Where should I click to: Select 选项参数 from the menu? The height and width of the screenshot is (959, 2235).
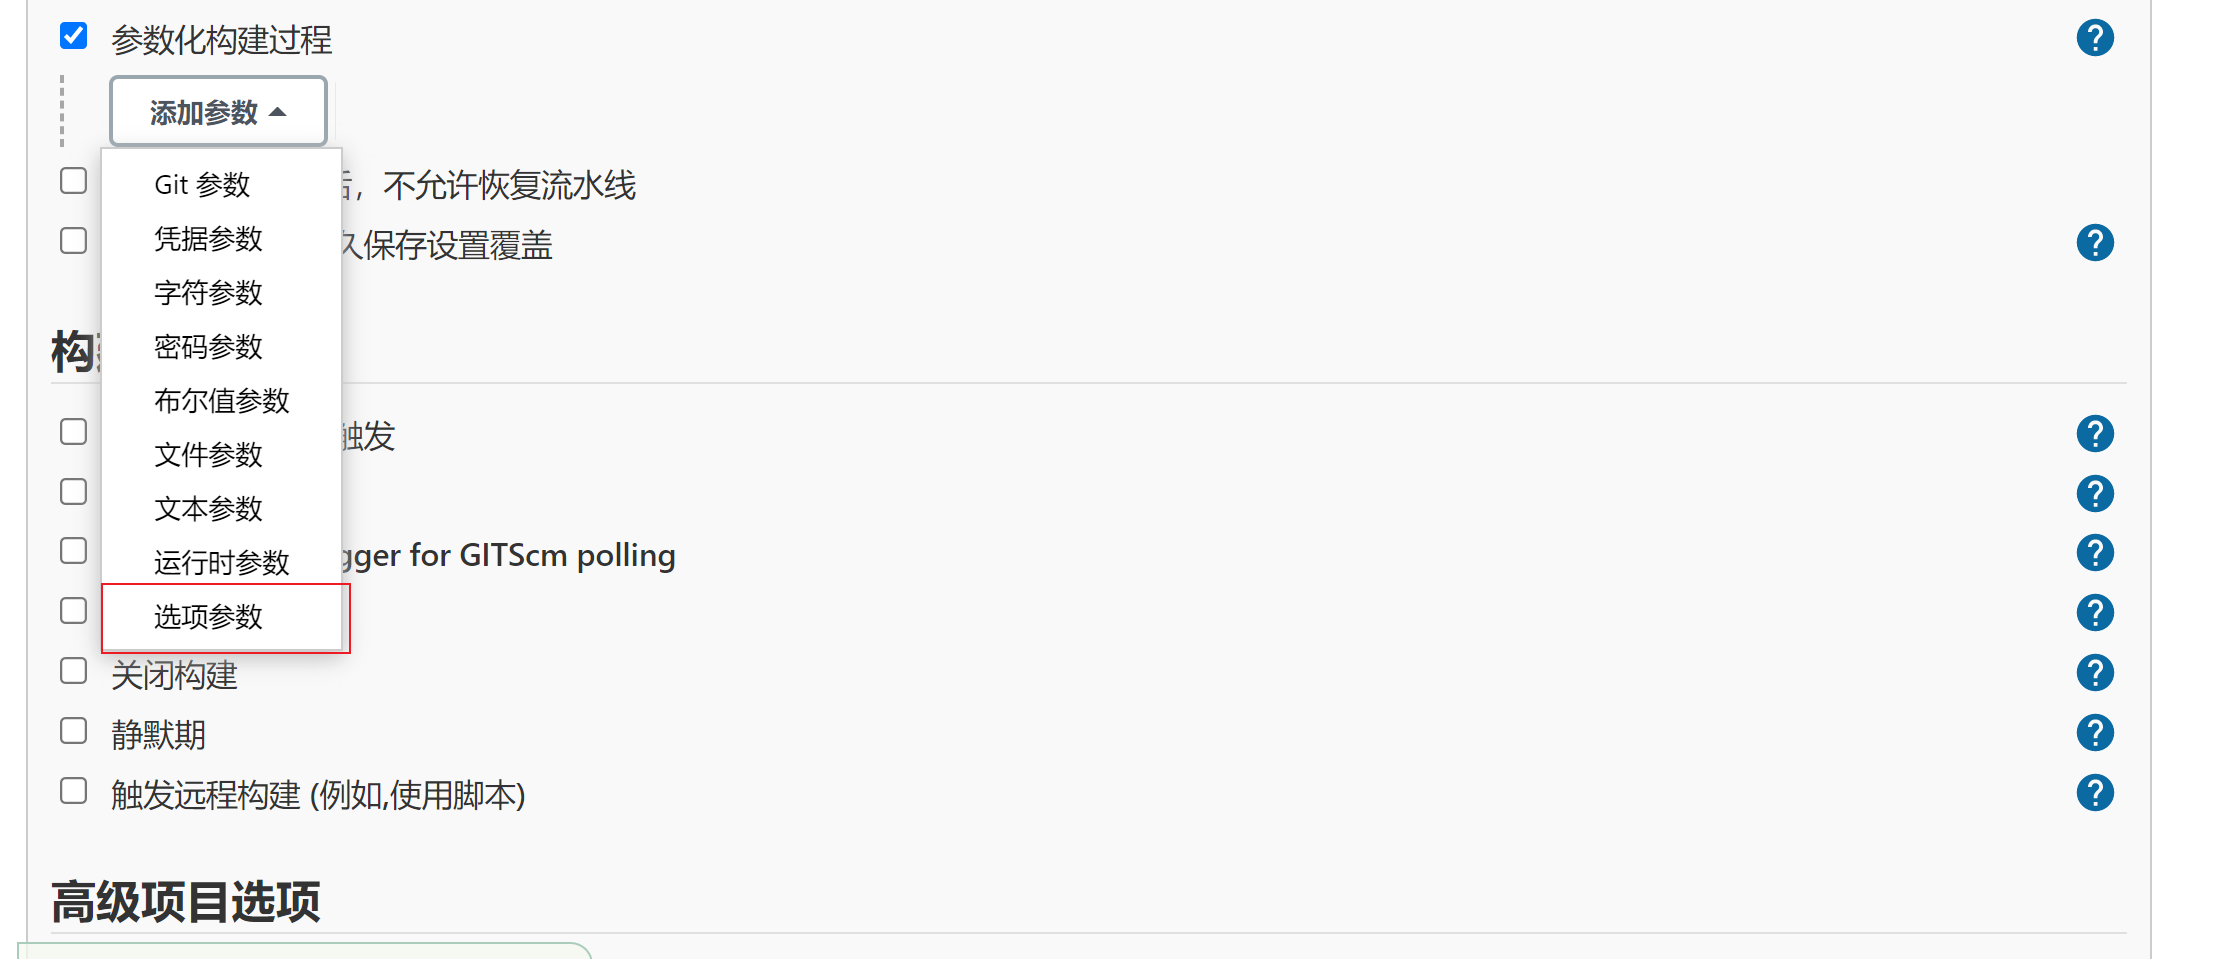click(x=208, y=617)
